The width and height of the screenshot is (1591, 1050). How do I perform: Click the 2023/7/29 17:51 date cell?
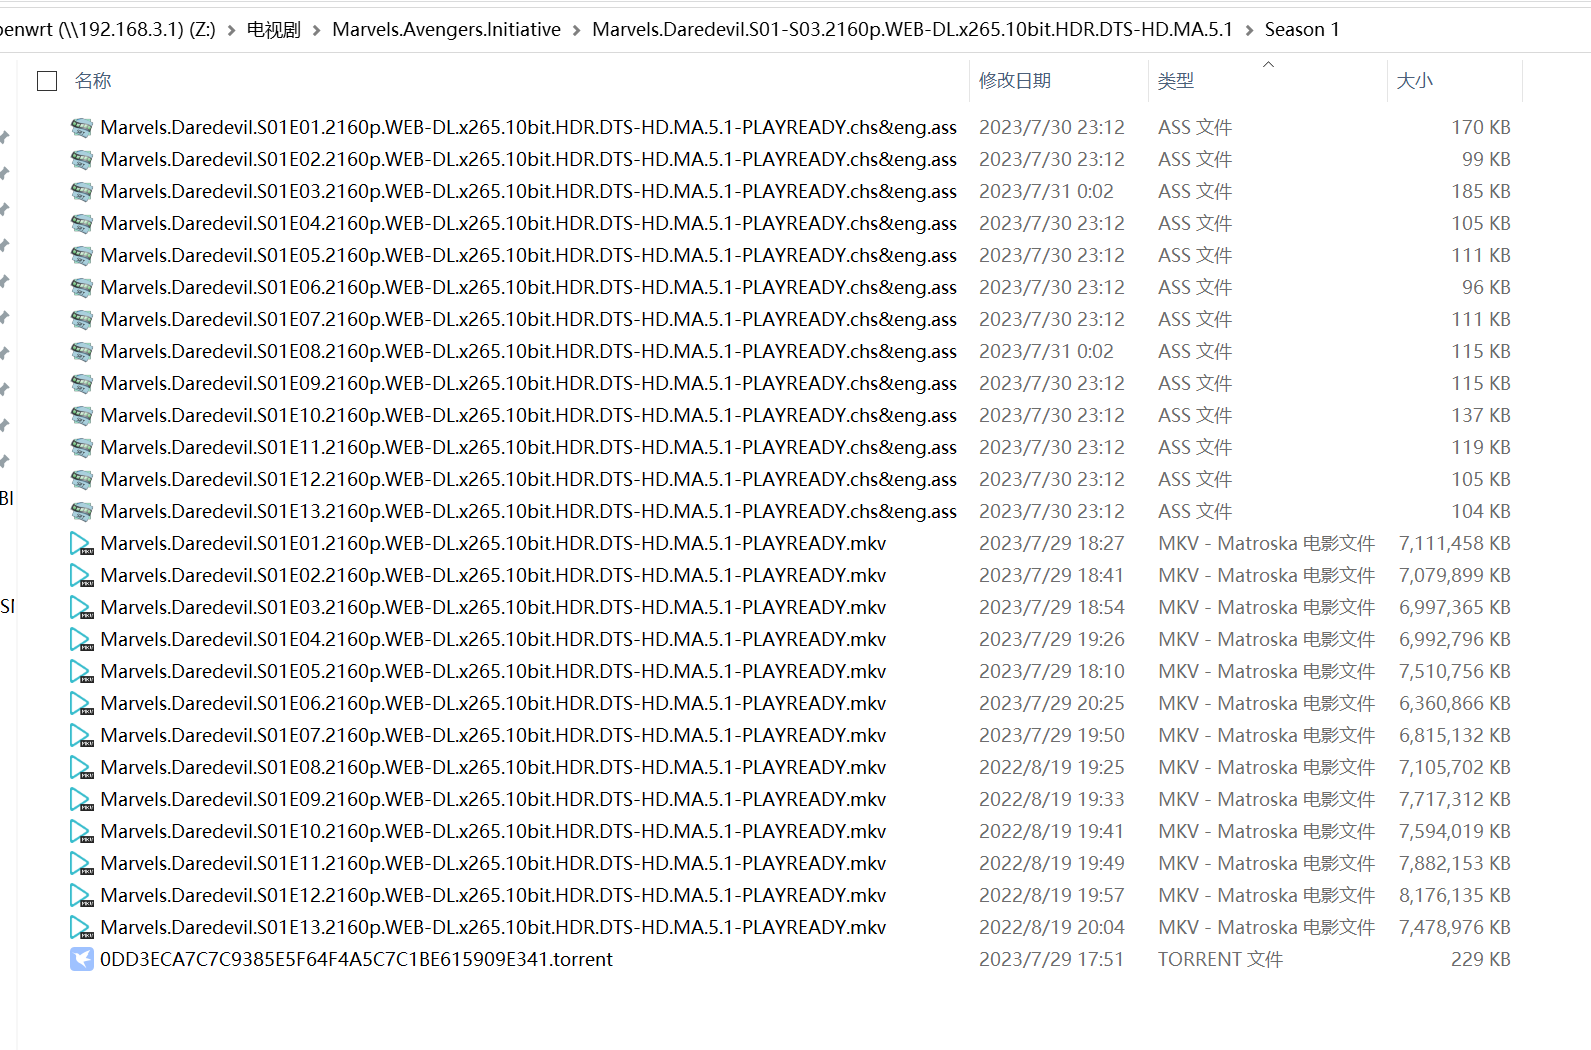point(1052,959)
